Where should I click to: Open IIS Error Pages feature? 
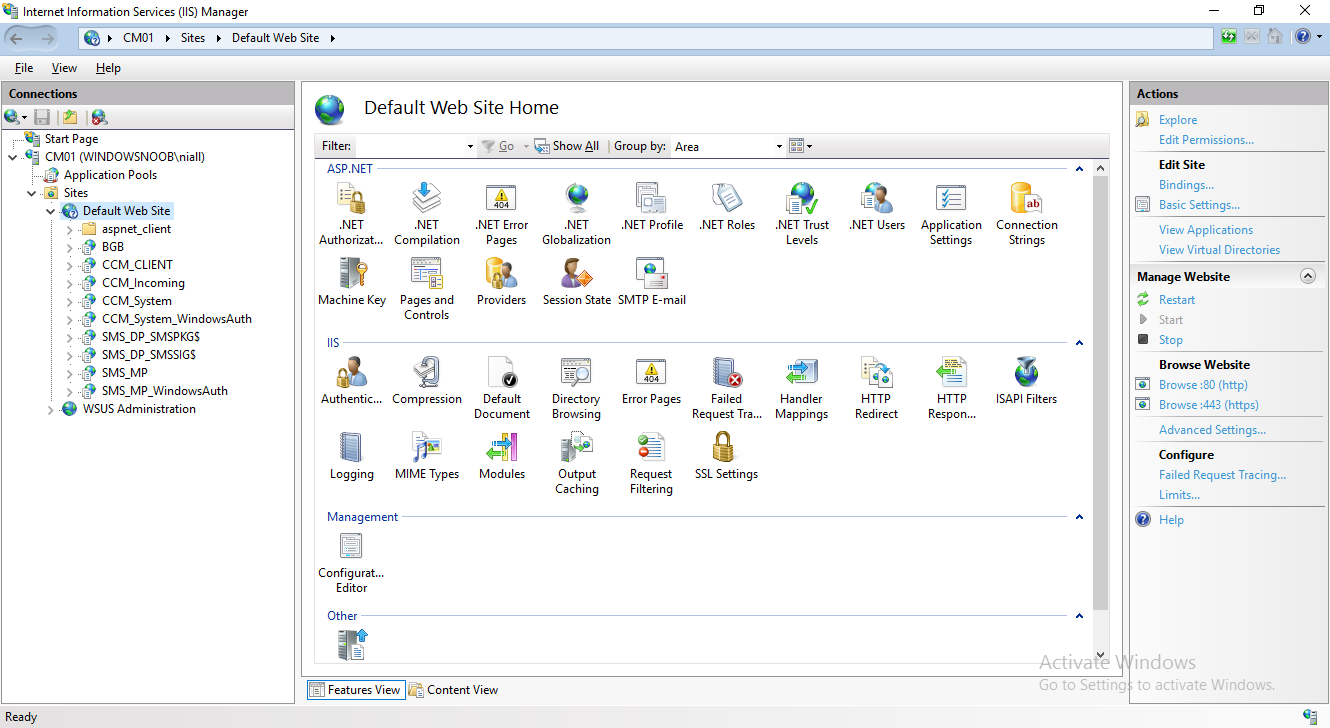(652, 381)
